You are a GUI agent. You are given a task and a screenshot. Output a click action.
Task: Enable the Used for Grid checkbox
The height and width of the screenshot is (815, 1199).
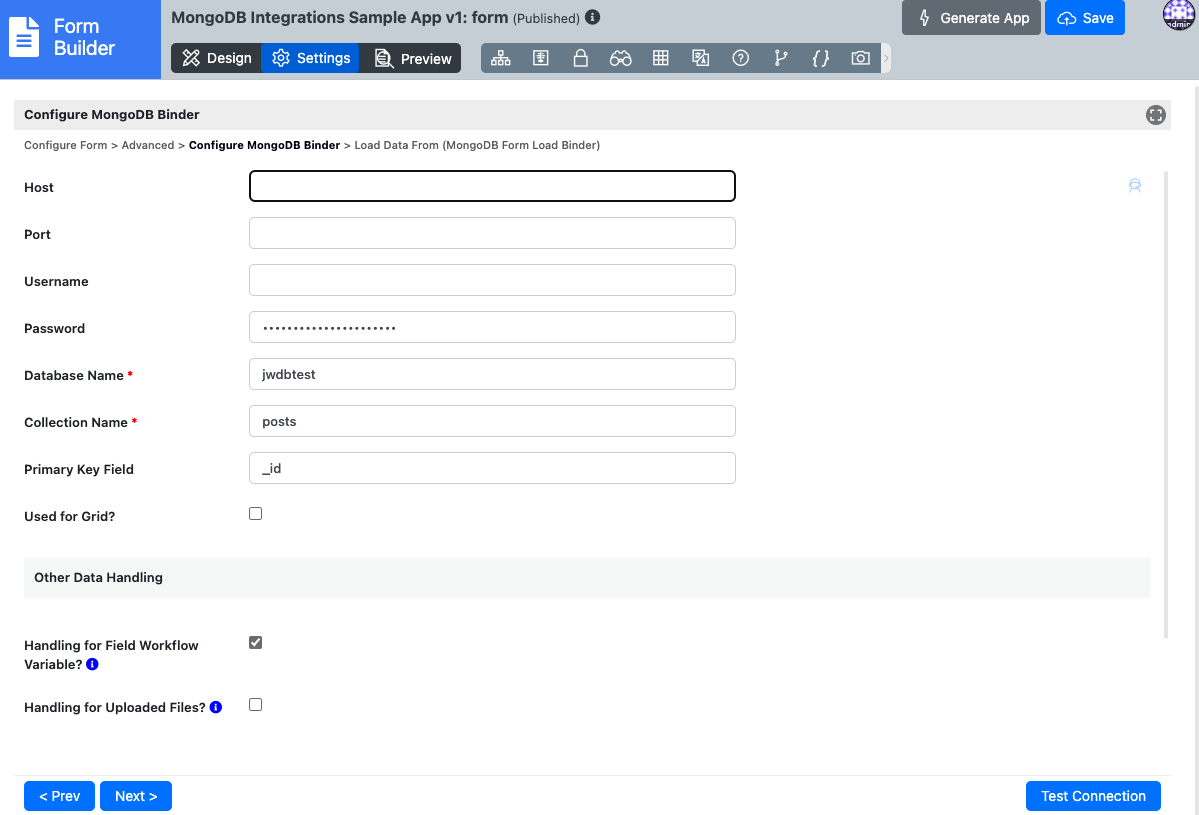coord(255,514)
